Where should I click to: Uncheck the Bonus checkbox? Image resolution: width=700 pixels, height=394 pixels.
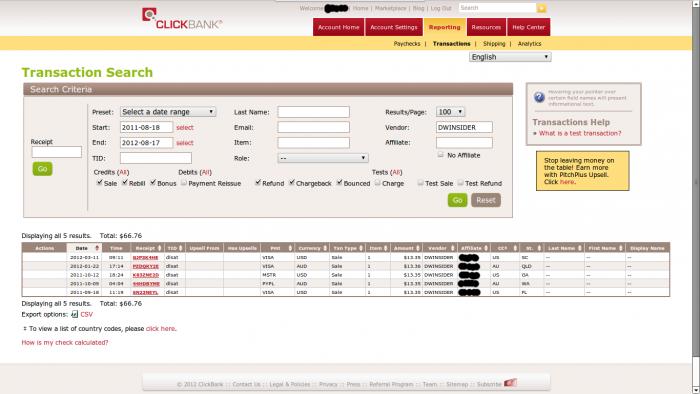click(x=153, y=182)
